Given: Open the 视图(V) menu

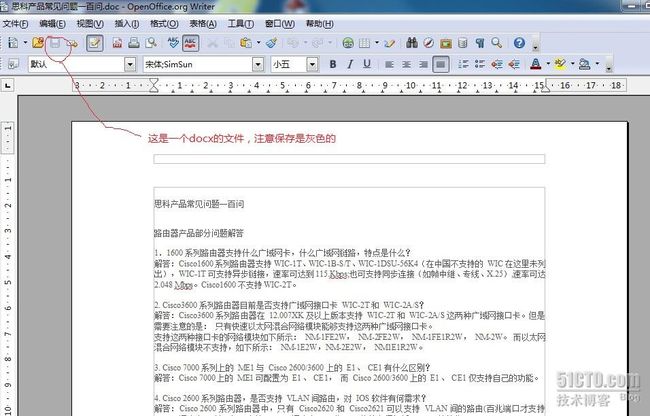Looking at the screenshot, I should (90, 24).
